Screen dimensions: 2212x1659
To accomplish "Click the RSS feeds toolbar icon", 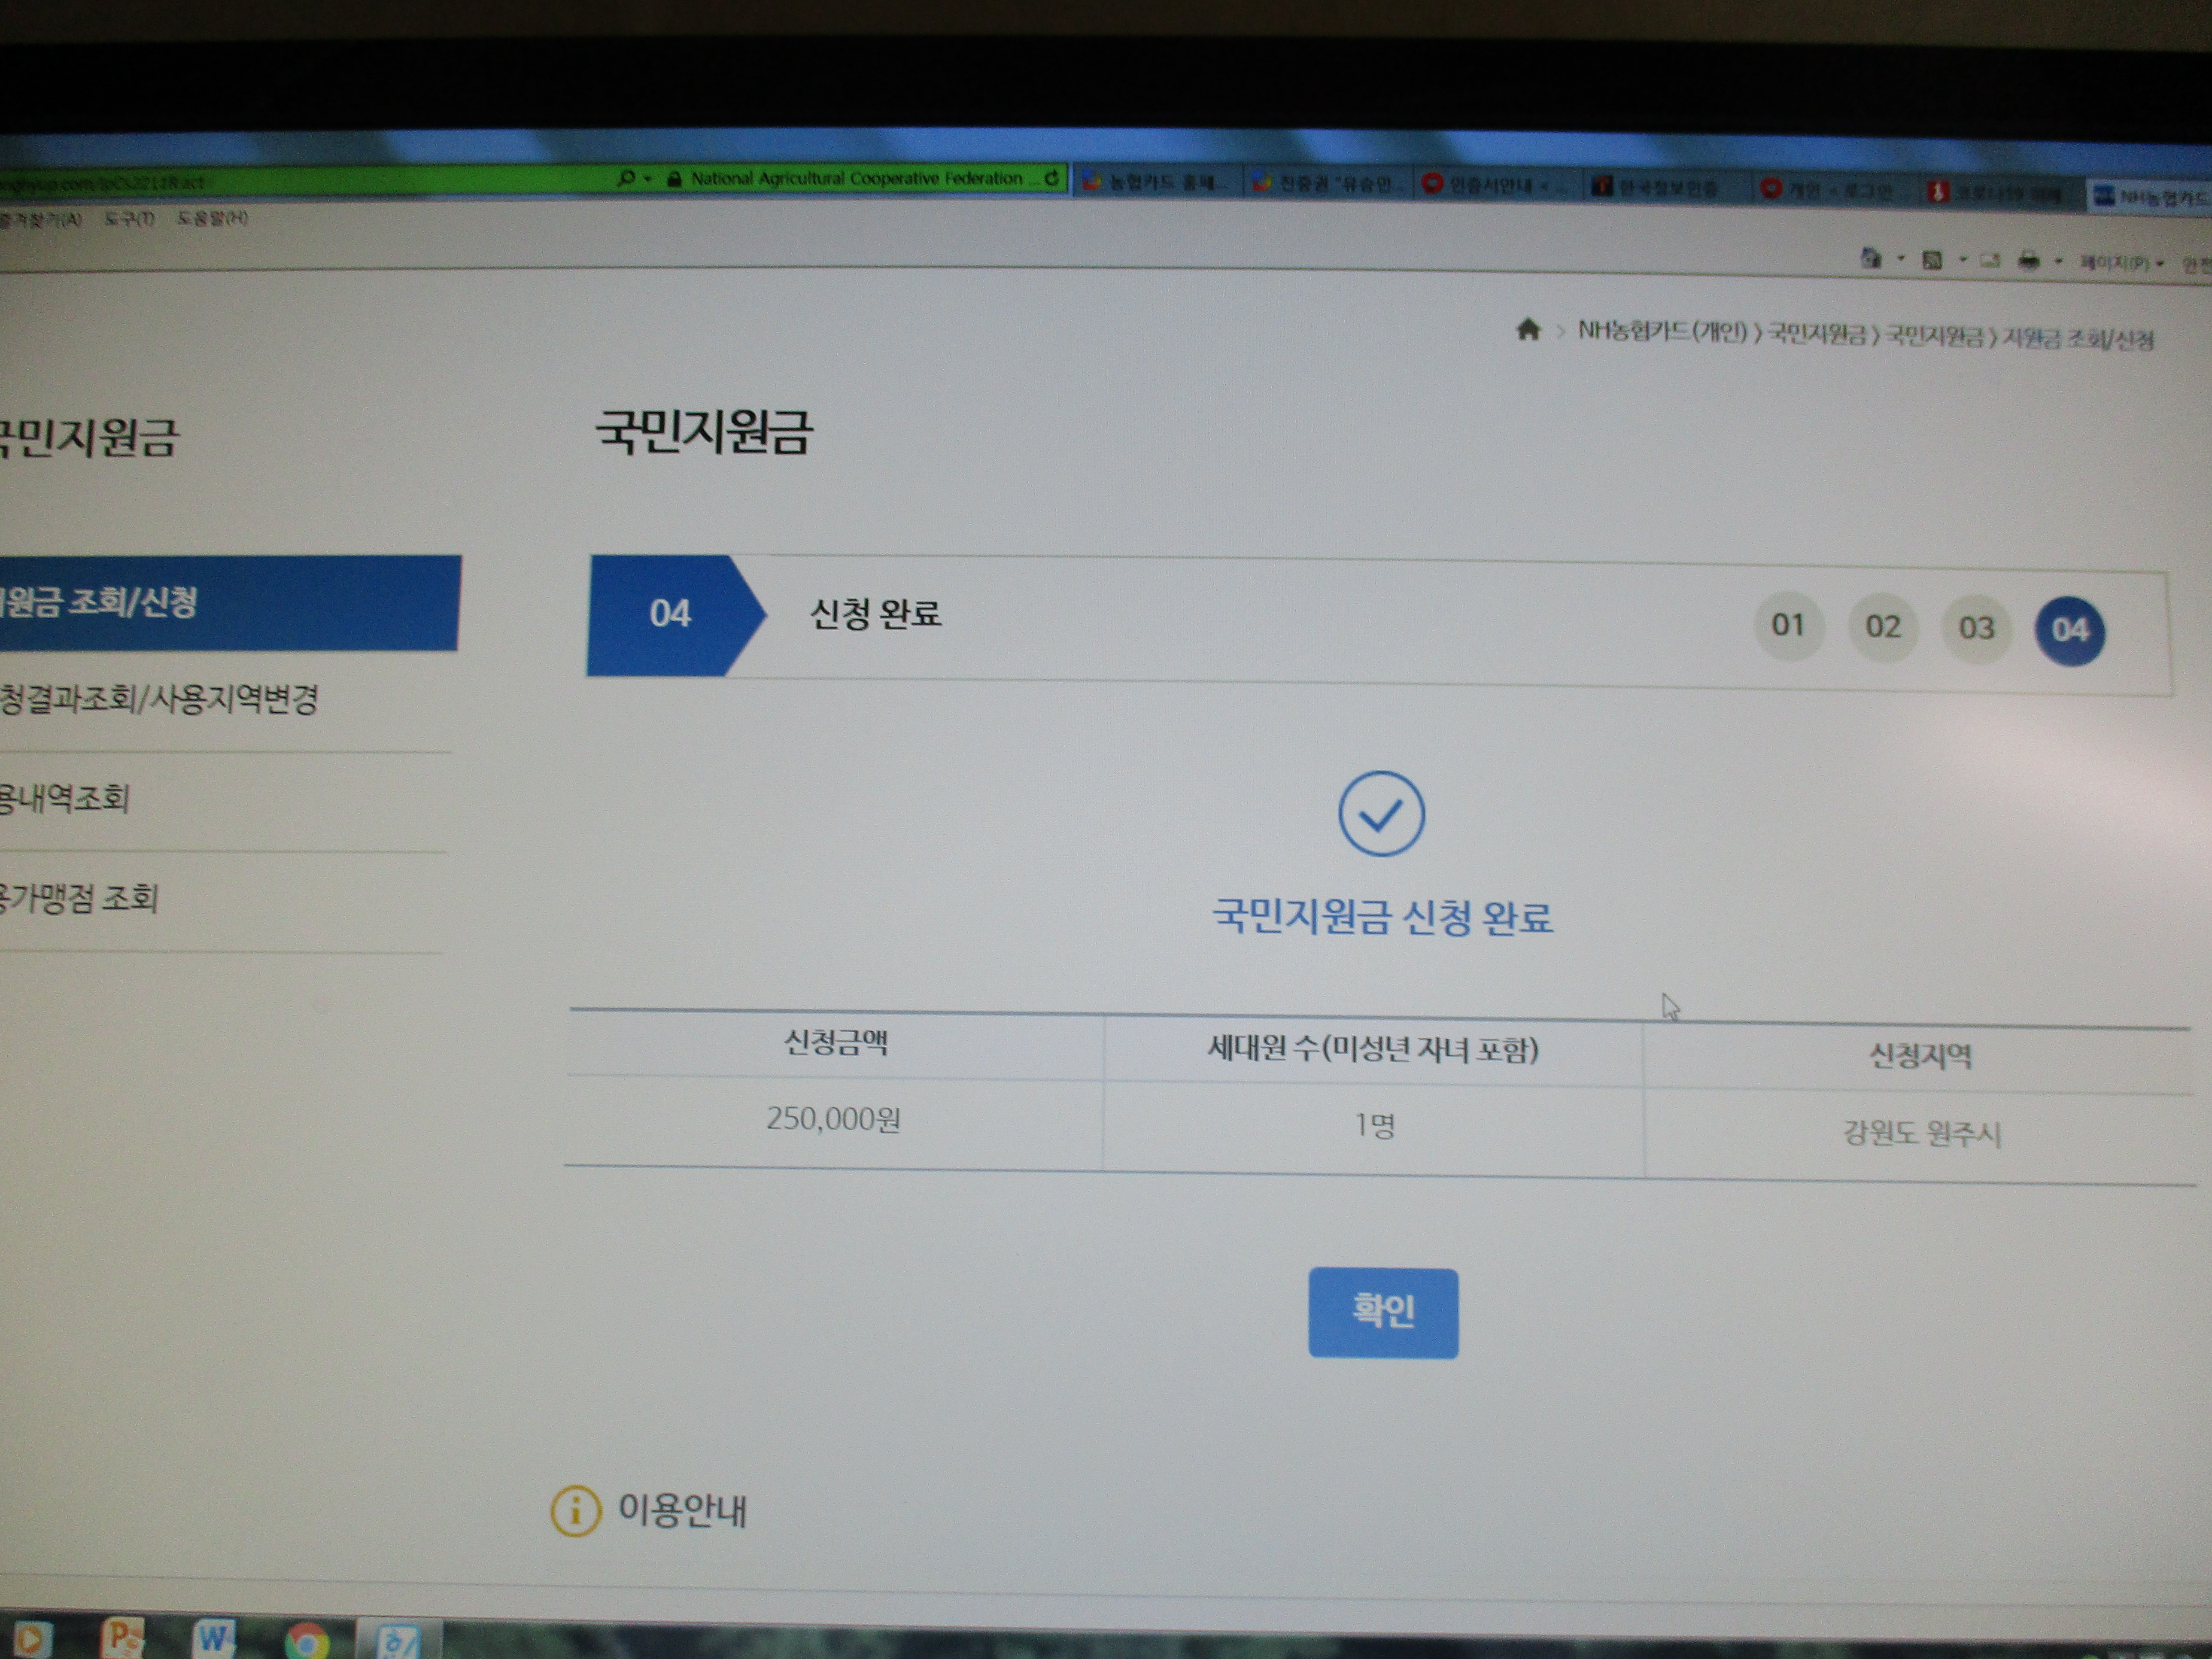I will 1932,260.
